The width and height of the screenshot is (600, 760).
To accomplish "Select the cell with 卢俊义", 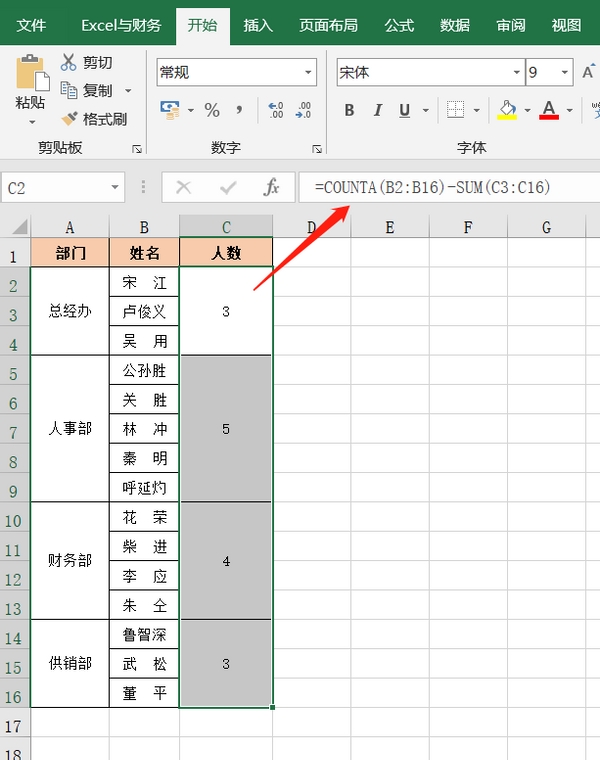I will [x=144, y=311].
